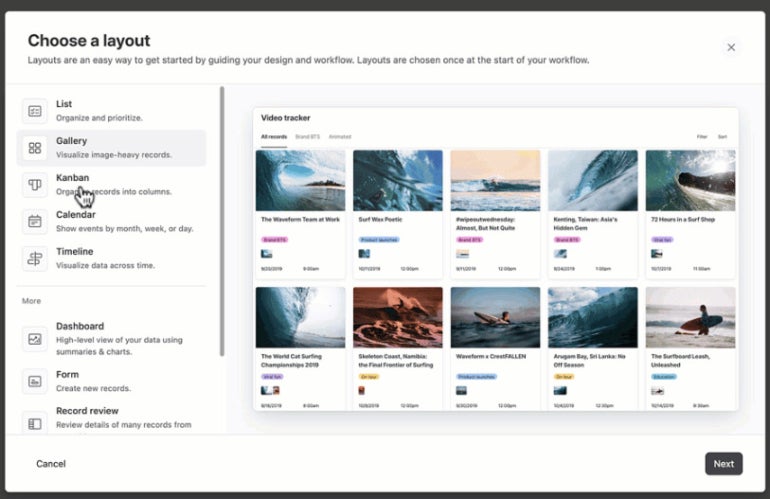Switch to the All records tab
Viewport: 770px width, 499px height.
274,136
